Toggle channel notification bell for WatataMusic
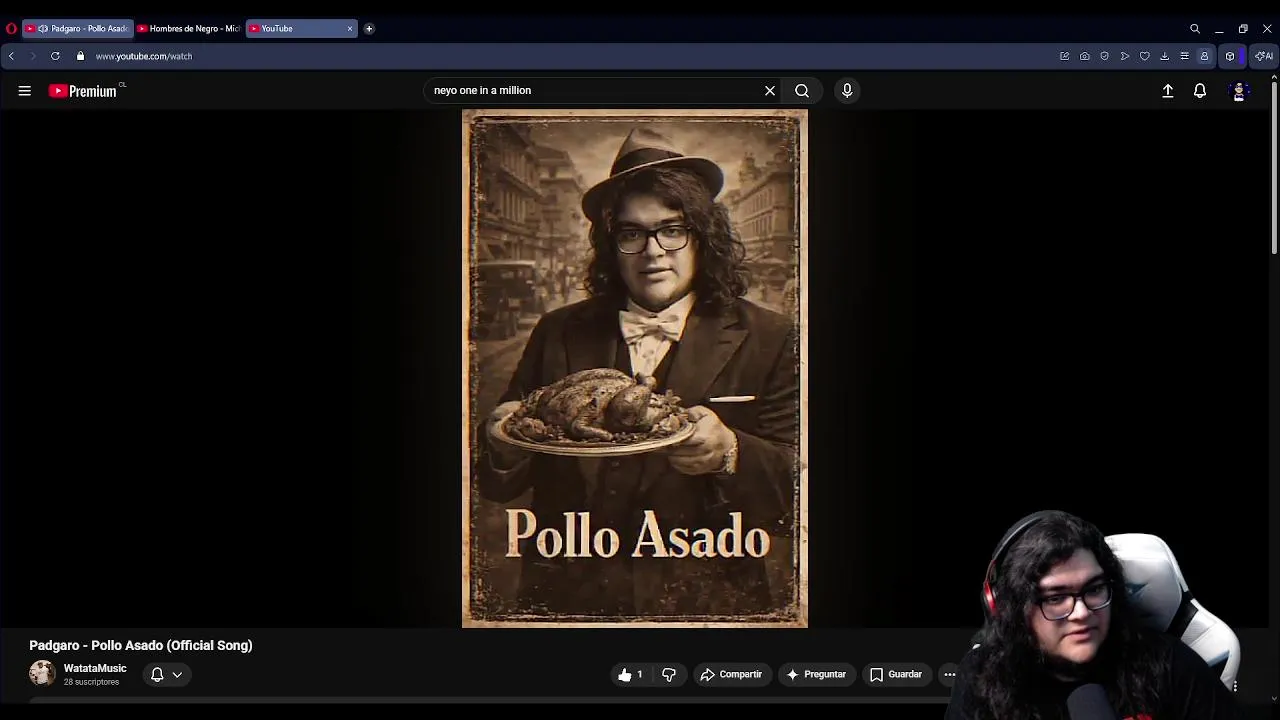Image resolution: width=1280 pixels, height=720 pixels. (x=157, y=675)
